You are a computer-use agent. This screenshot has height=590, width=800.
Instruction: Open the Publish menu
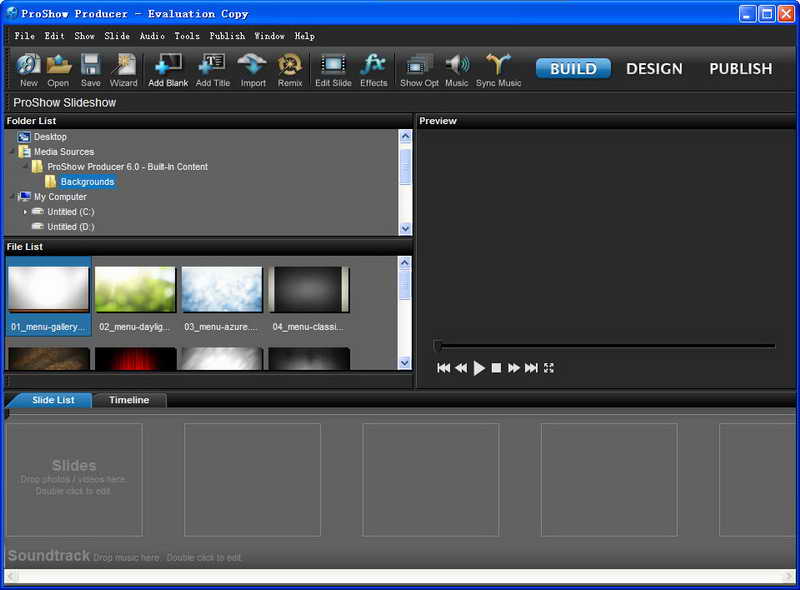point(227,35)
